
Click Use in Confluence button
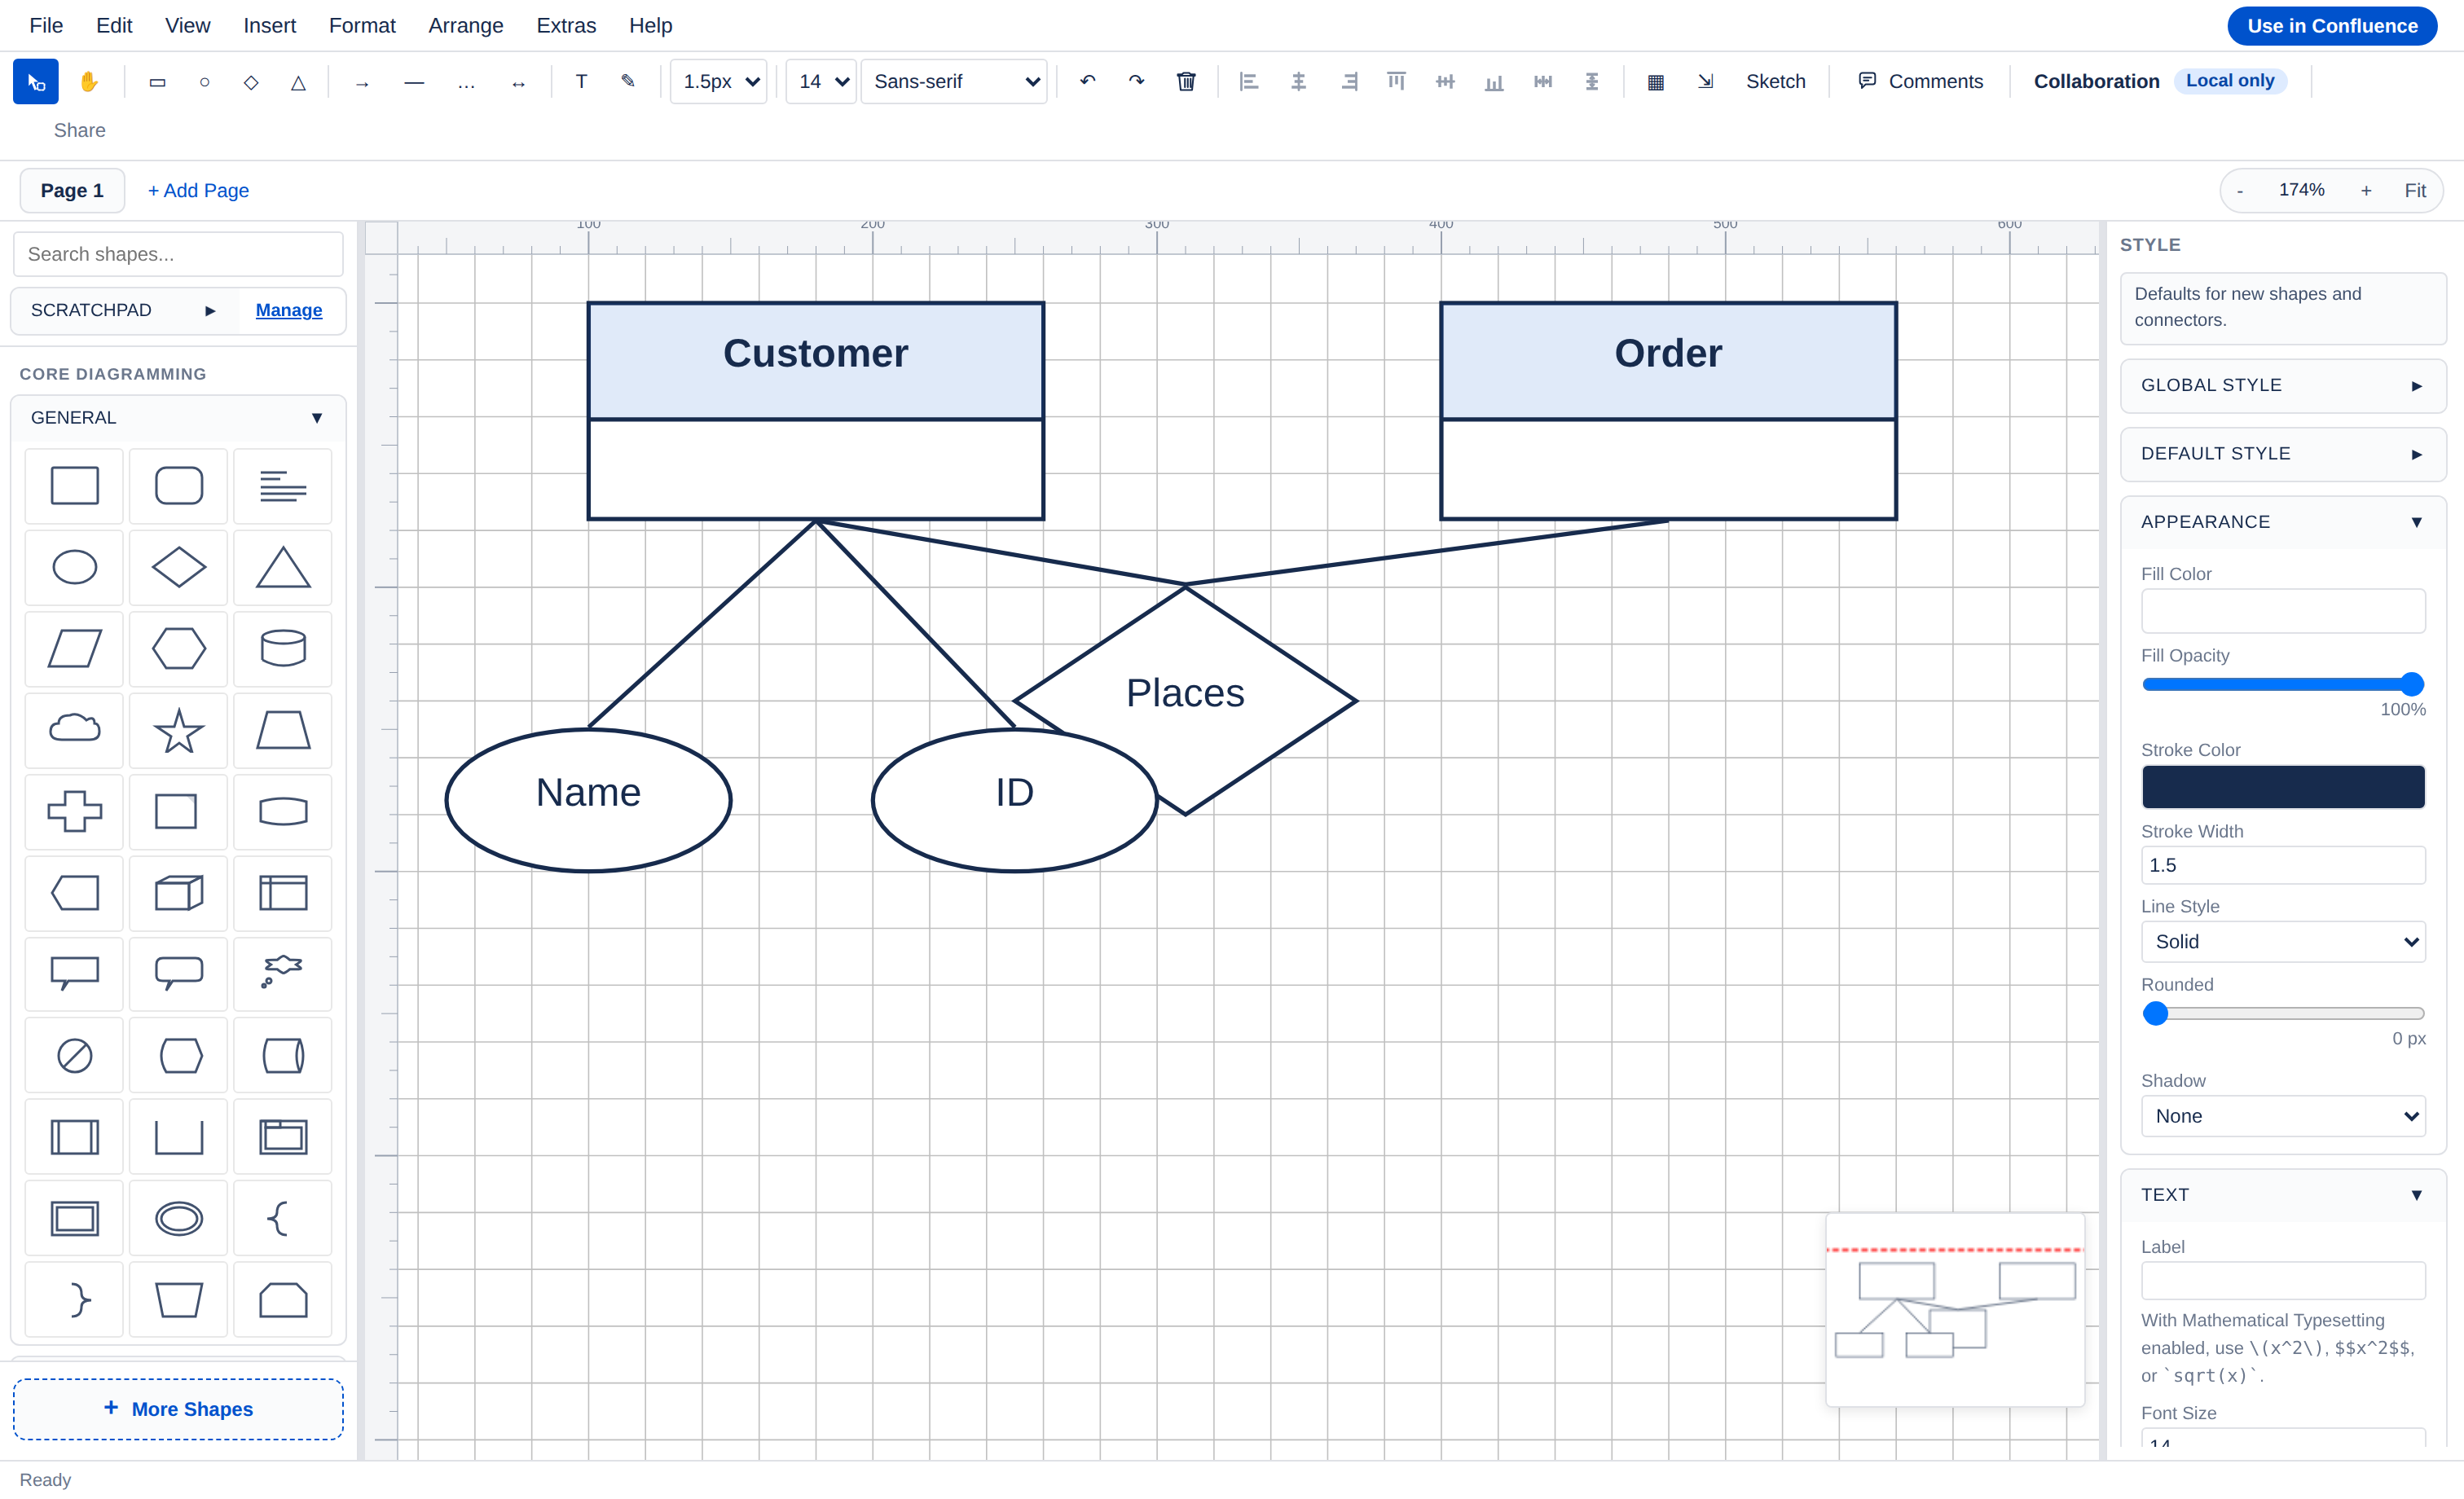click(x=2331, y=26)
